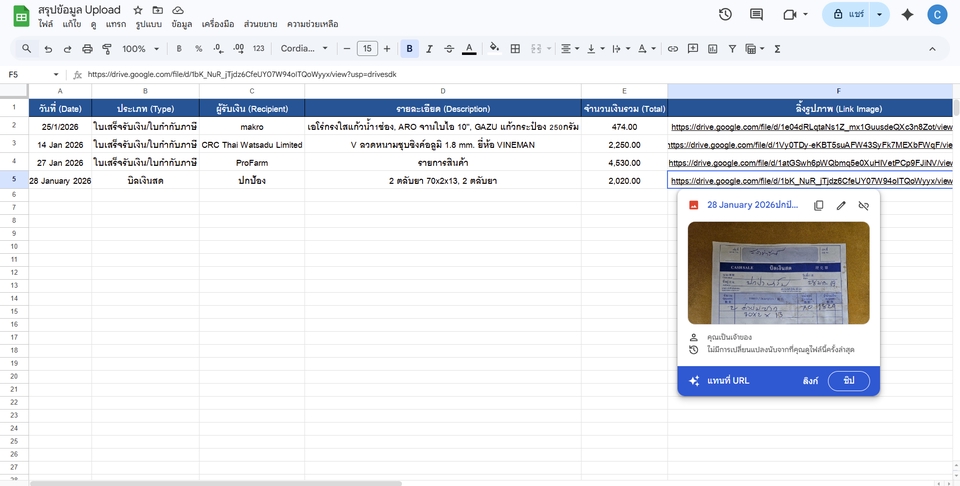Image resolution: width=960 pixels, height=486 pixels.
Task: Format as currency (baht symbol)
Action: 179,49
